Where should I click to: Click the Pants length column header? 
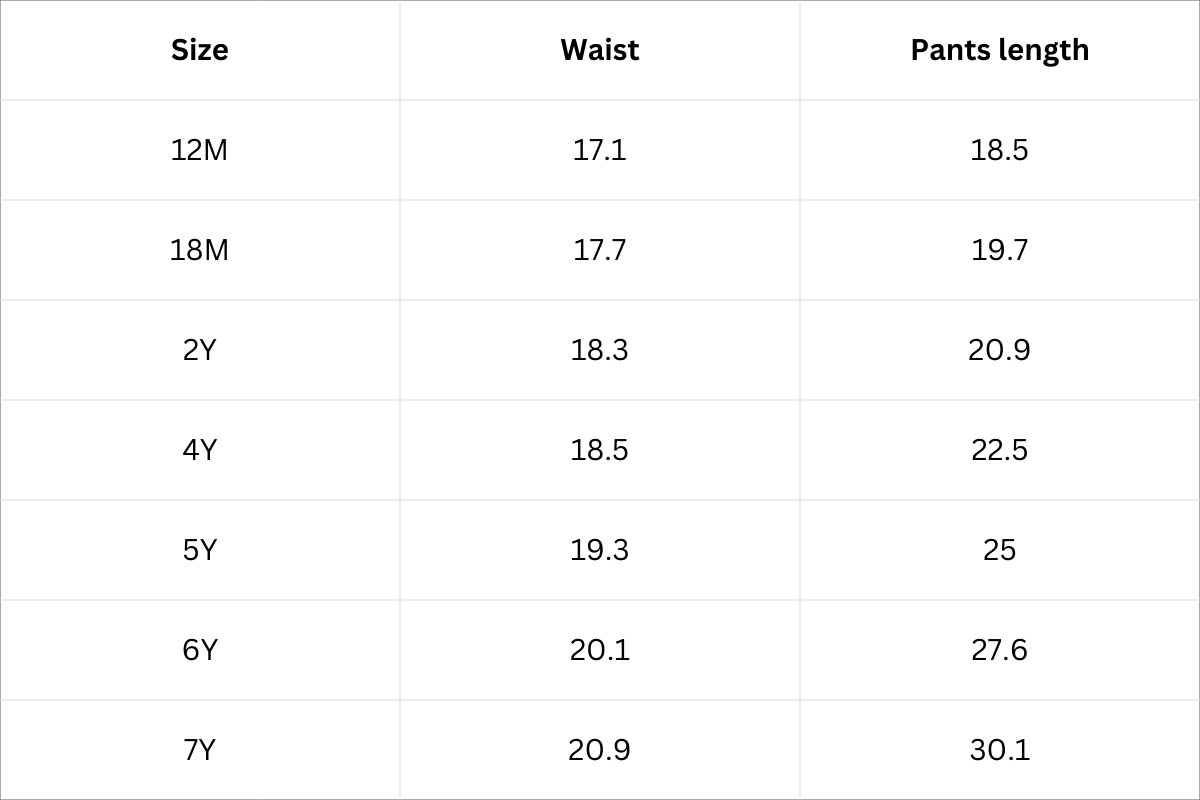click(1000, 50)
